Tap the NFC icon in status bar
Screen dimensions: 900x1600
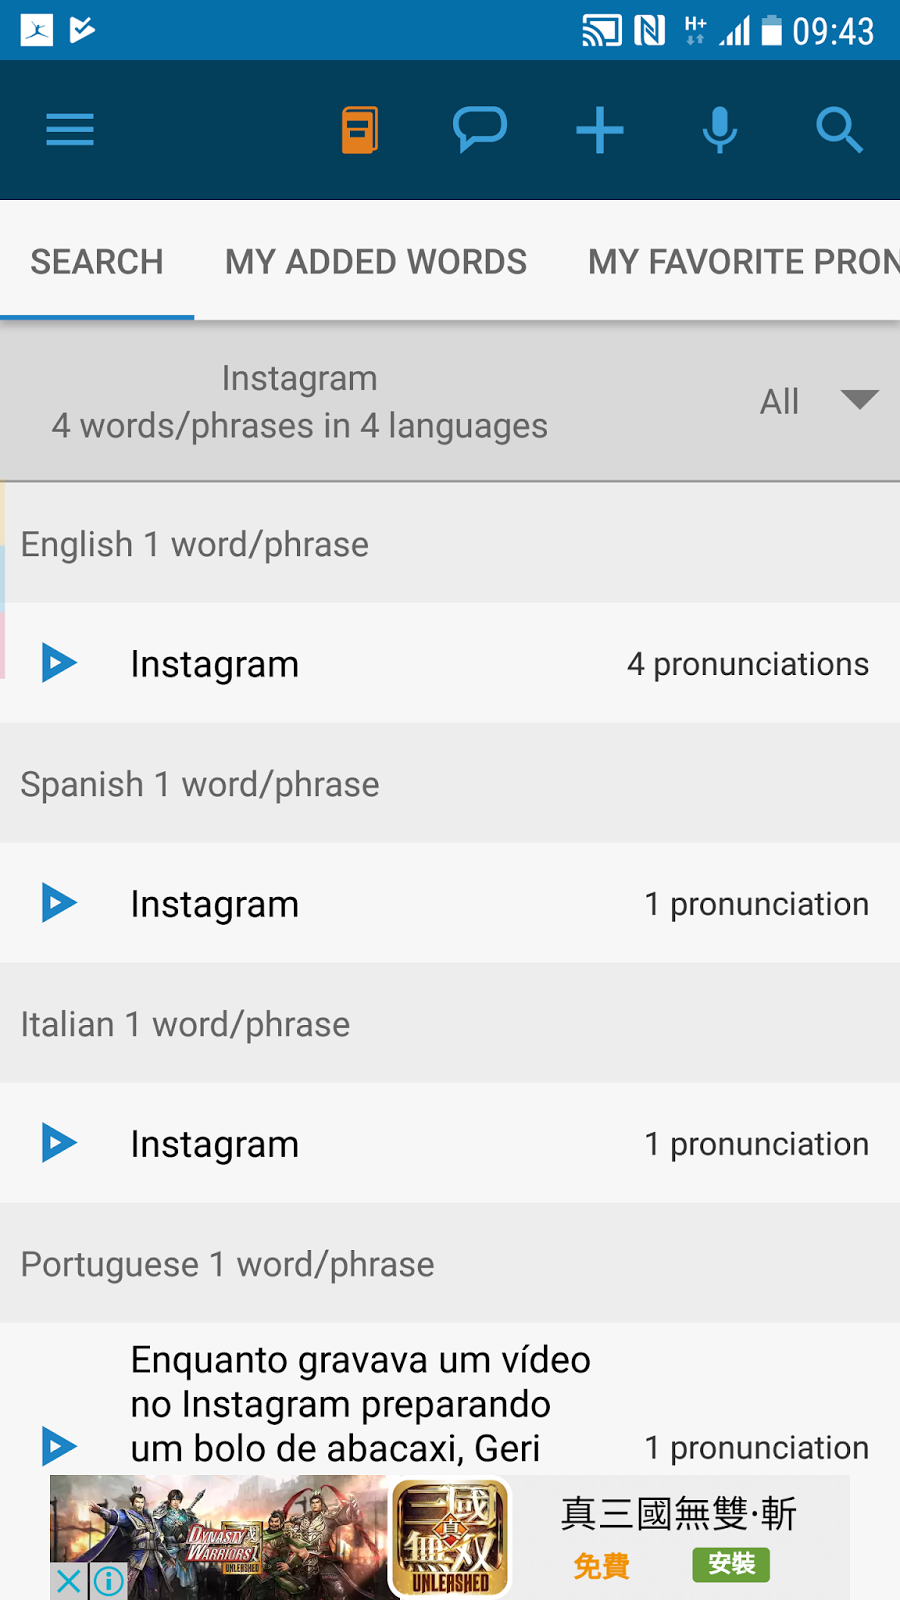coord(650,30)
